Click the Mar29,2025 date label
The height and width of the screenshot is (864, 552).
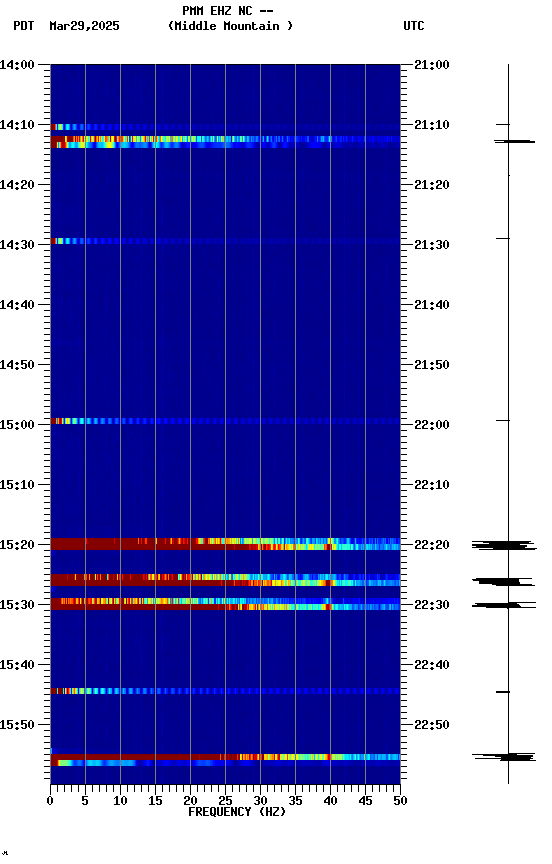pyautogui.click(x=84, y=26)
